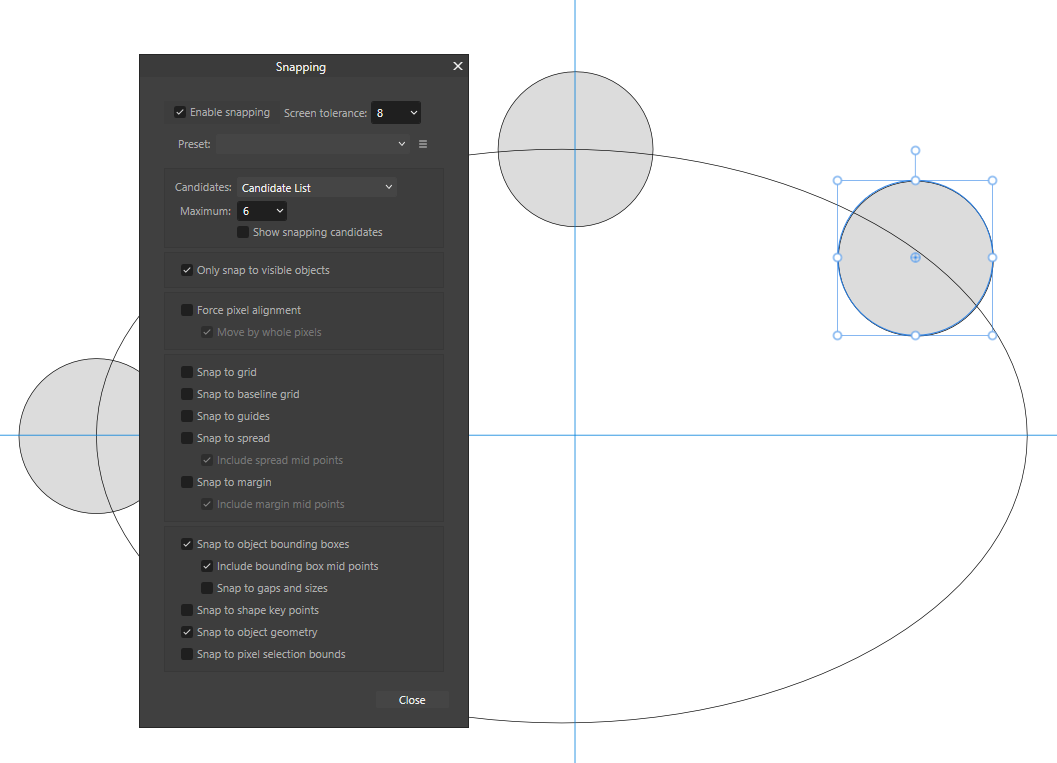The image size is (1057, 763).
Task: Turn on Force pixel alignment
Action: pos(187,310)
